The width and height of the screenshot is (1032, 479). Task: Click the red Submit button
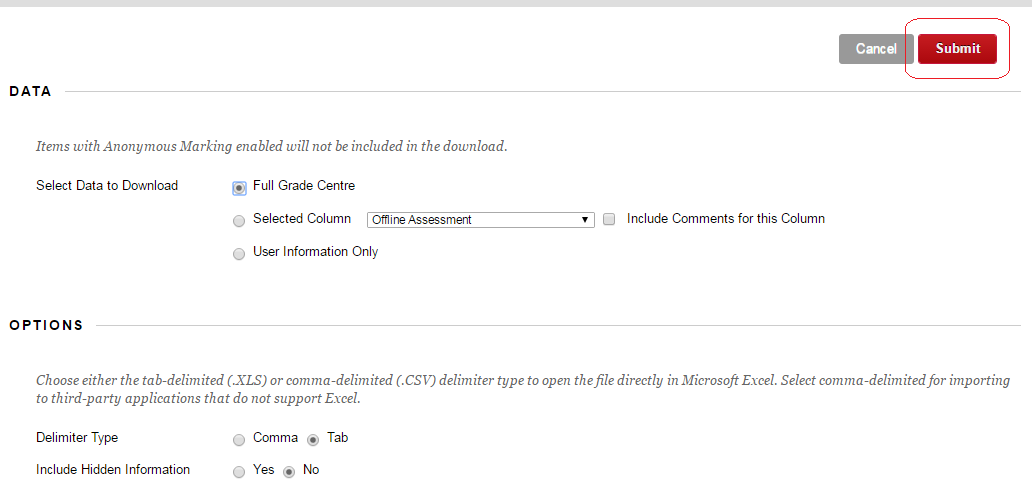point(957,49)
